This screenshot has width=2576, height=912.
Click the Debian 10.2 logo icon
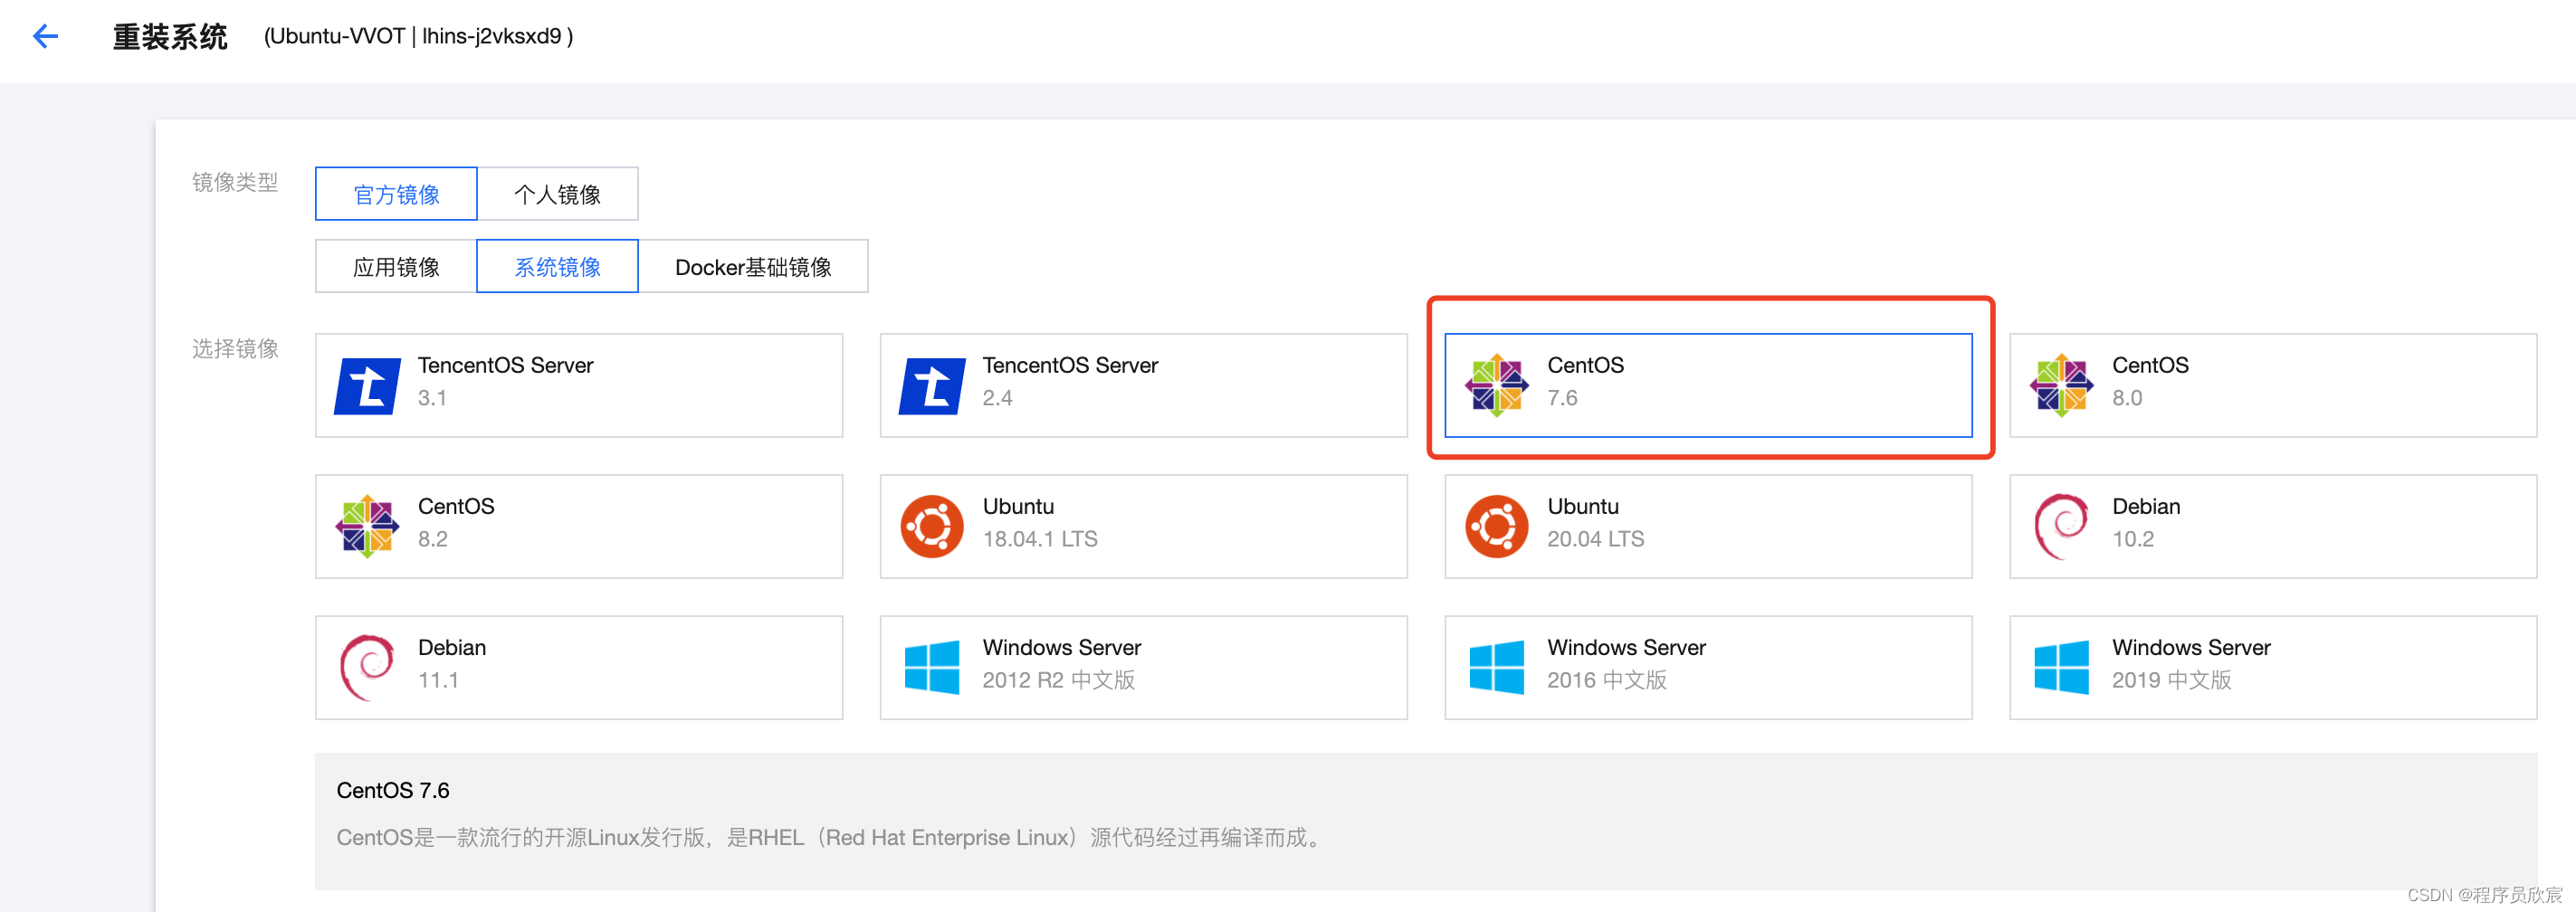click(x=2061, y=525)
